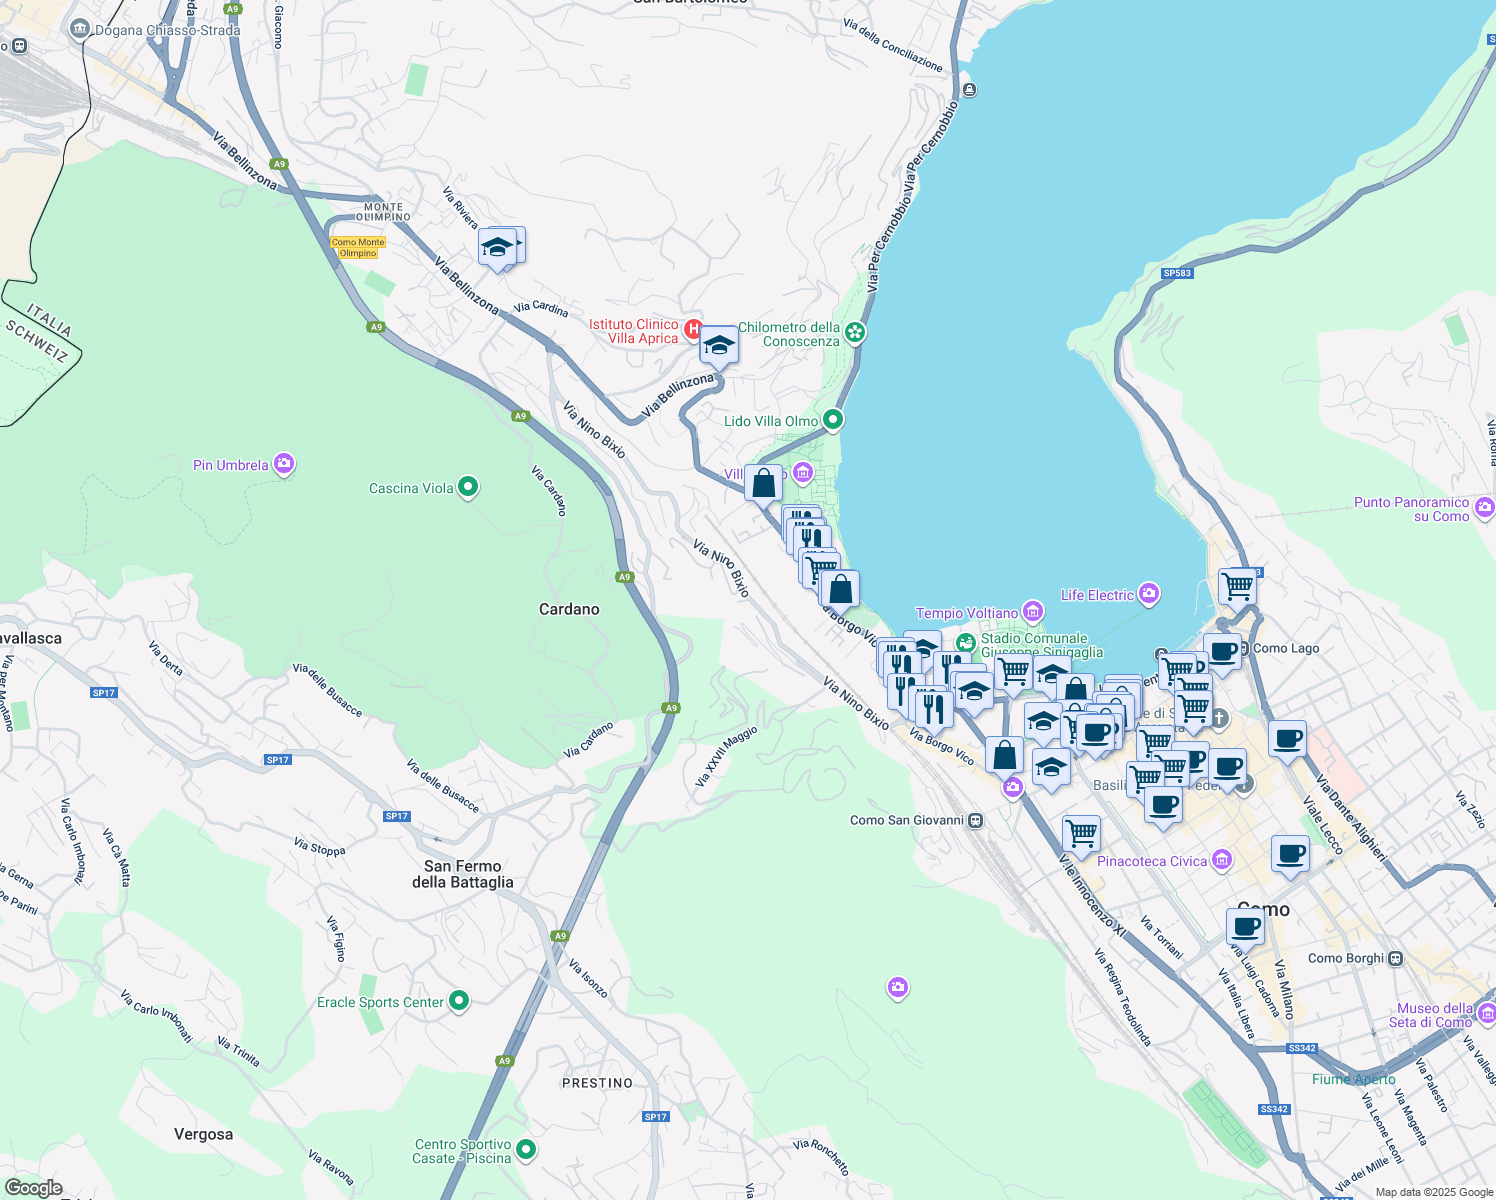Image resolution: width=1496 pixels, height=1200 pixels.
Task: Select the coffee cup marker right of Pinacoteca Civica
Action: point(1290,855)
